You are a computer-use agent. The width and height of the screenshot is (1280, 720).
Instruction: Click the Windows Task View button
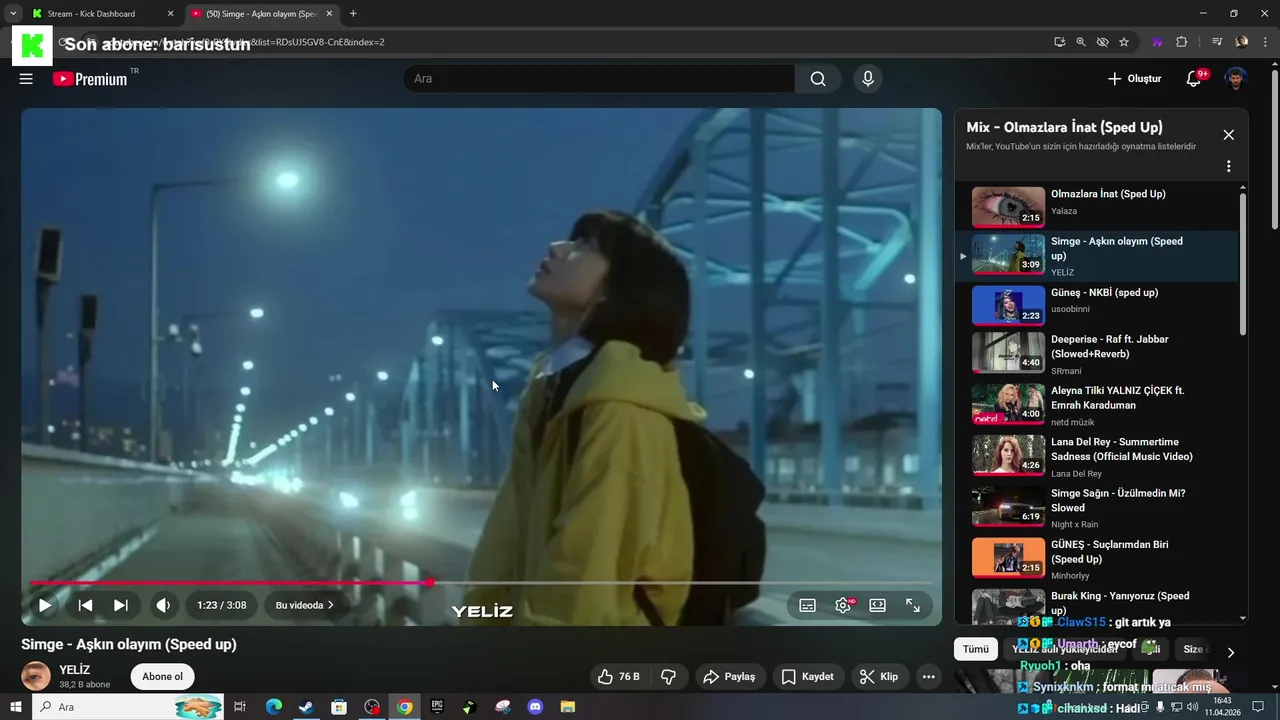[x=240, y=707]
